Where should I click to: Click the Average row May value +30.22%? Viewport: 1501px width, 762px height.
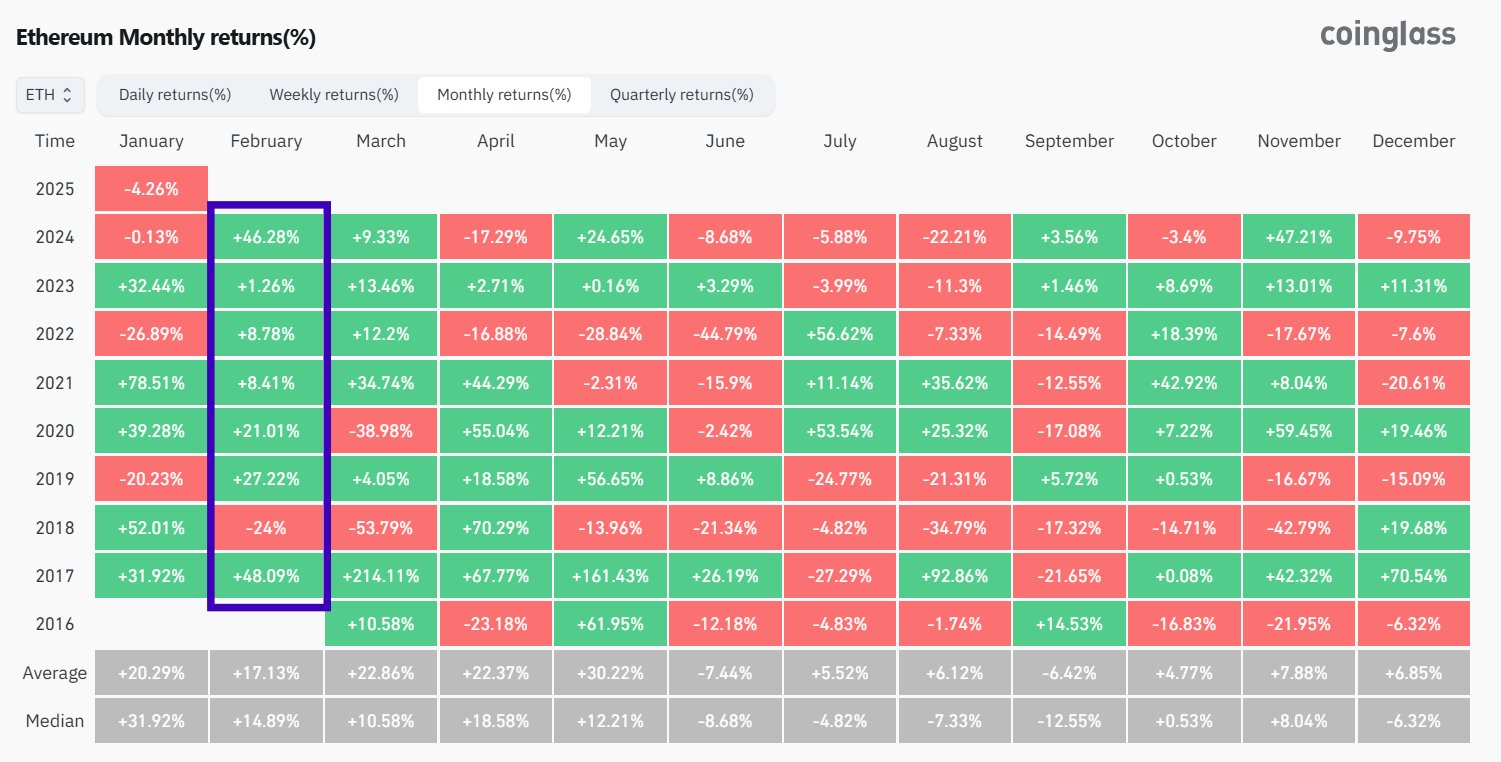(610, 673)
